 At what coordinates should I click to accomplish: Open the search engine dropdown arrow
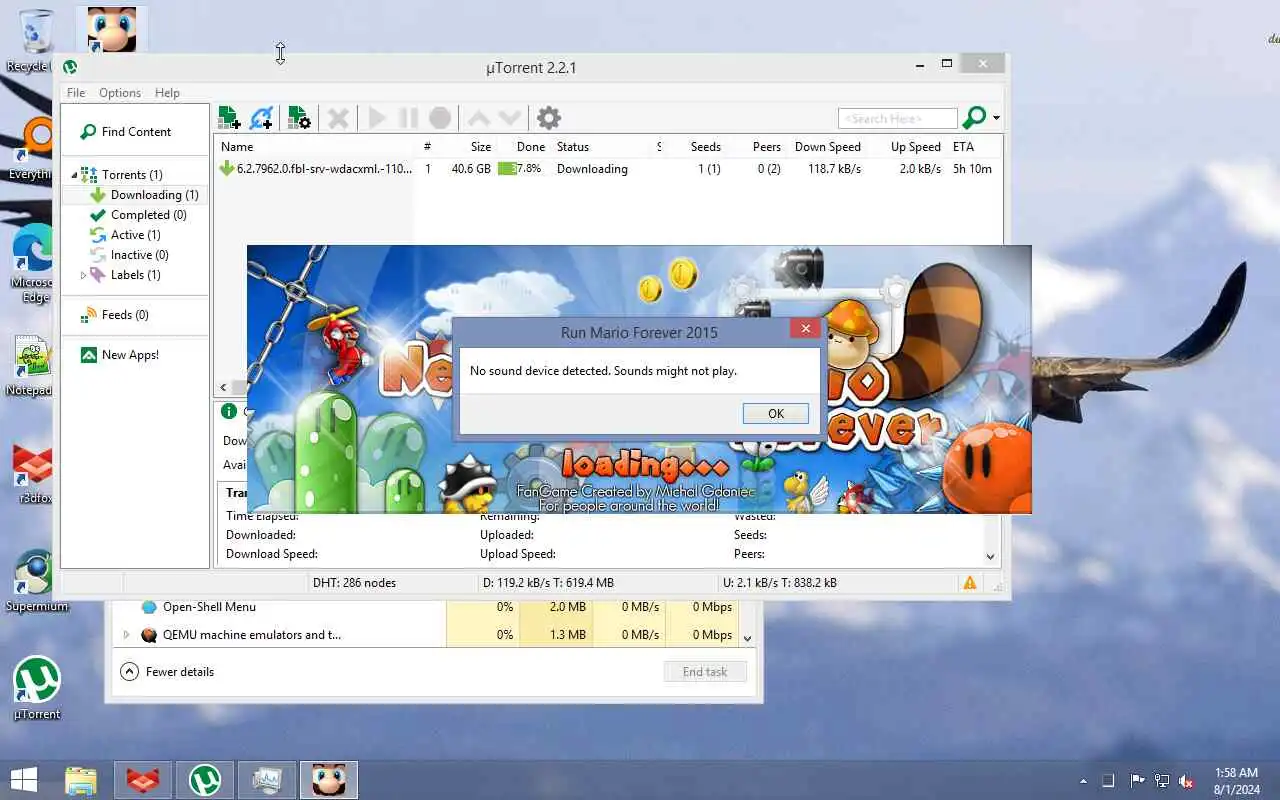click(996, 118)
